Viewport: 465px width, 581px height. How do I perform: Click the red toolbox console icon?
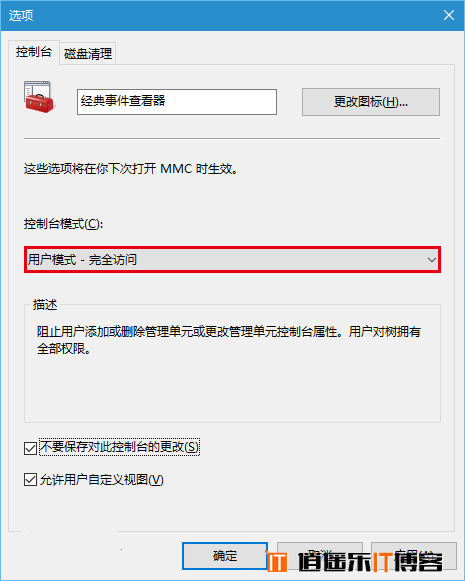39,97
